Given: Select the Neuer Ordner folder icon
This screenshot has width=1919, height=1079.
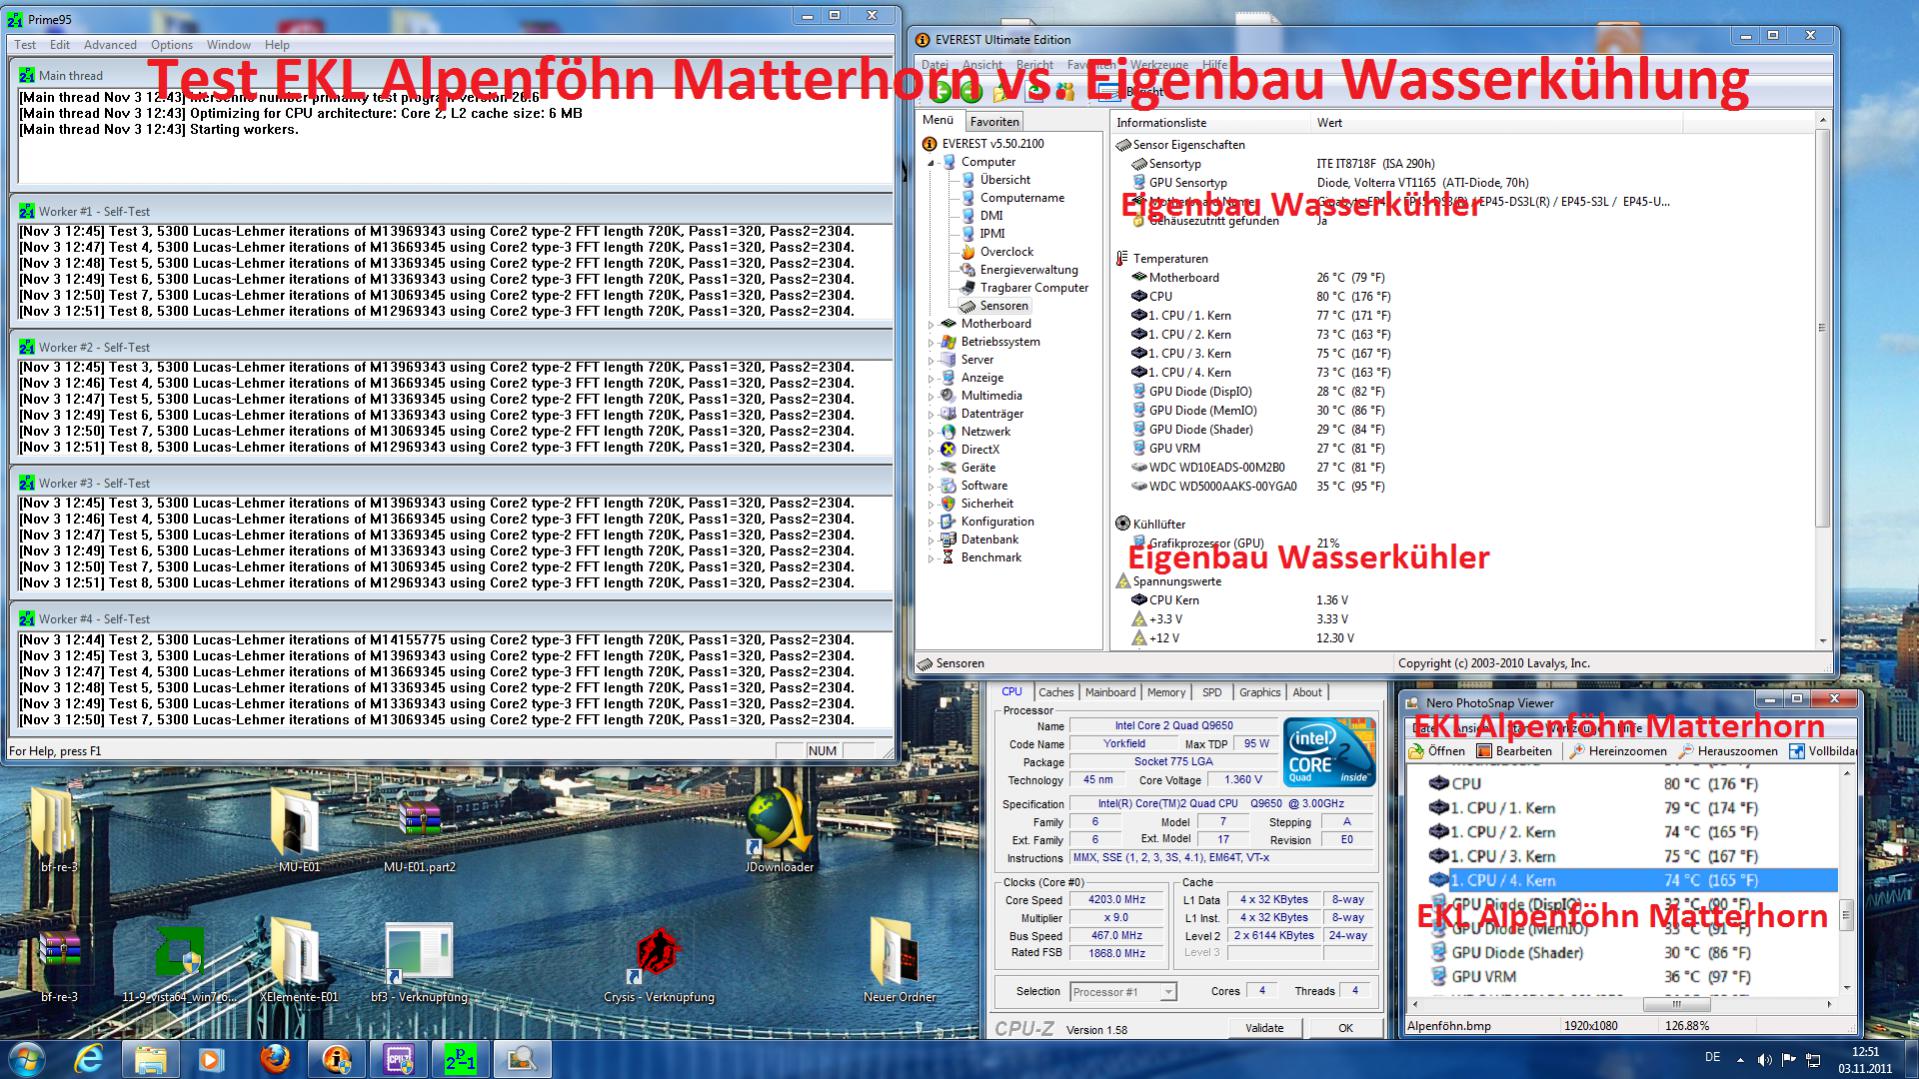Looking at the screenshot, I should tap(899, 962).
